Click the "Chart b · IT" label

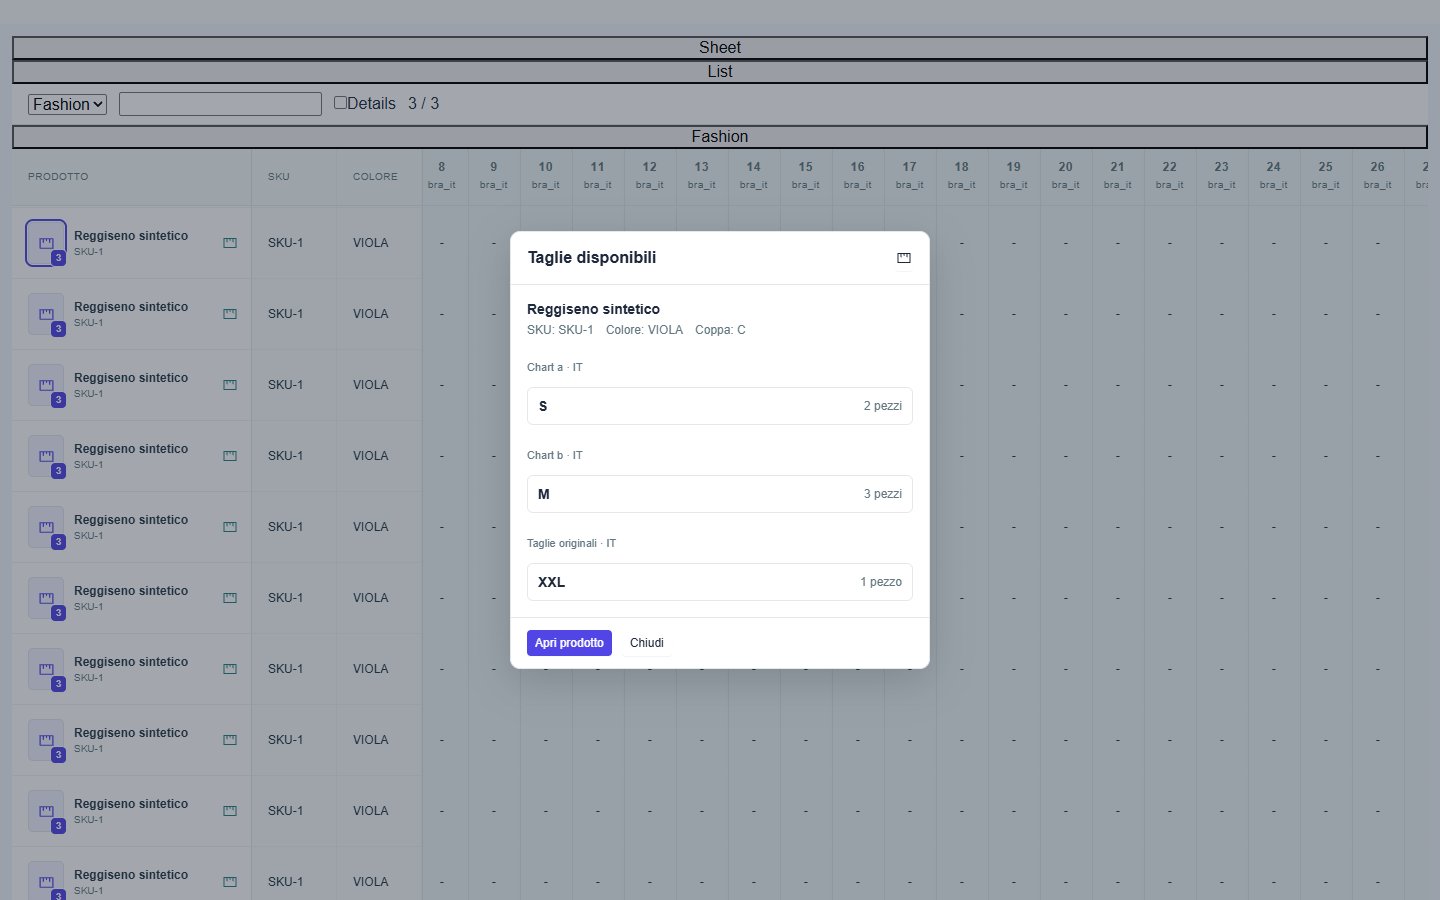[555, 455]
